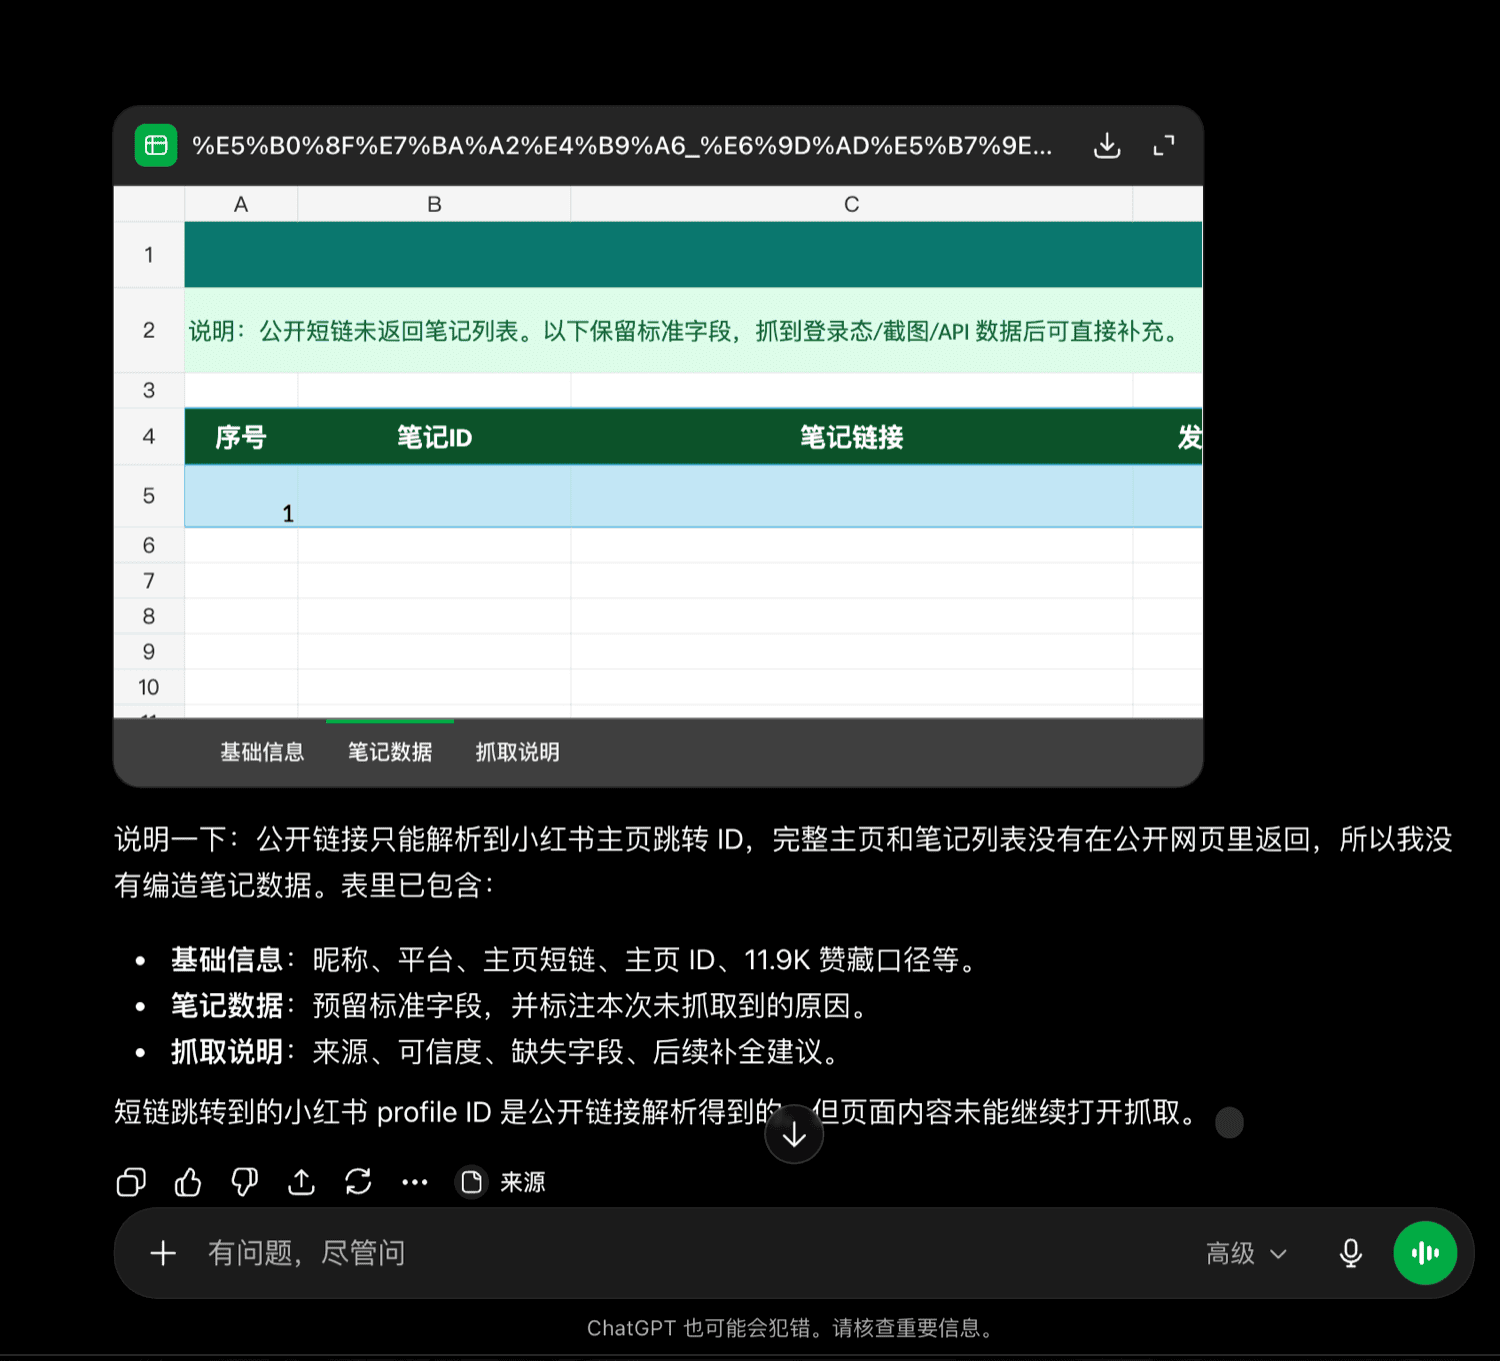1500x1361 pixels.
Task: Add an attachment with the plus icon
Action: [x=163, y=1253]
